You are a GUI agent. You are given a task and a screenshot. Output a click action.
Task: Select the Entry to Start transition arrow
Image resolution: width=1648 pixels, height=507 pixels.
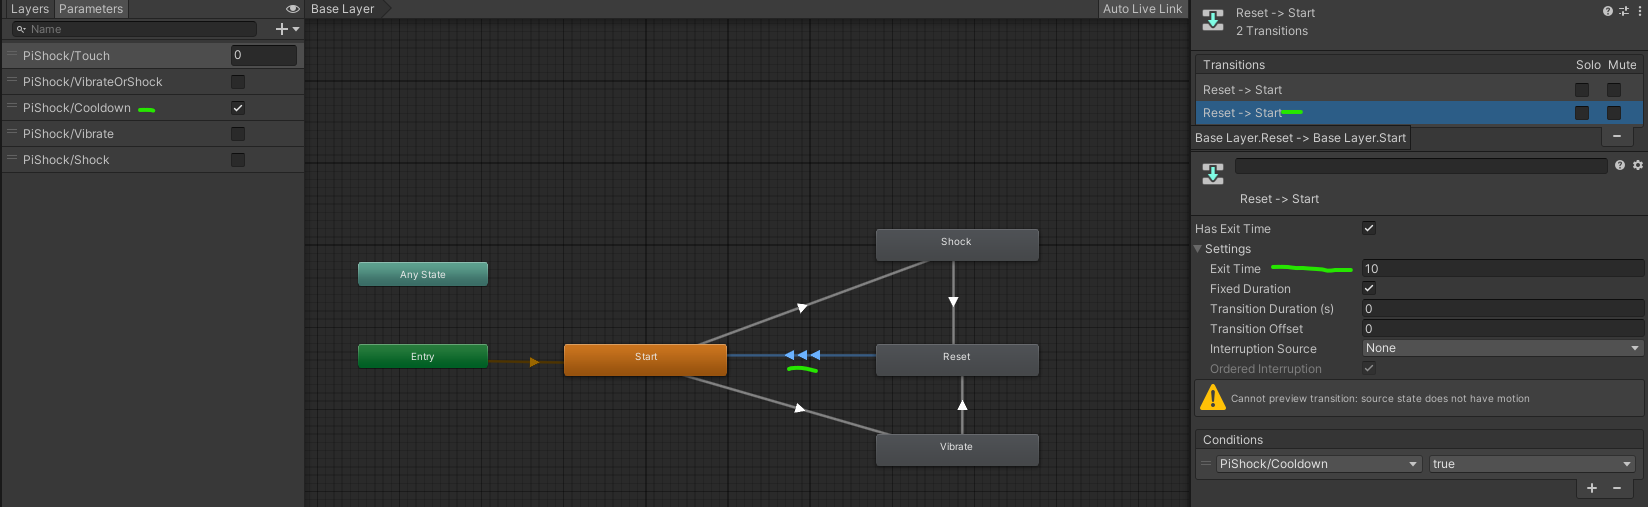click(x=534, y=362)
